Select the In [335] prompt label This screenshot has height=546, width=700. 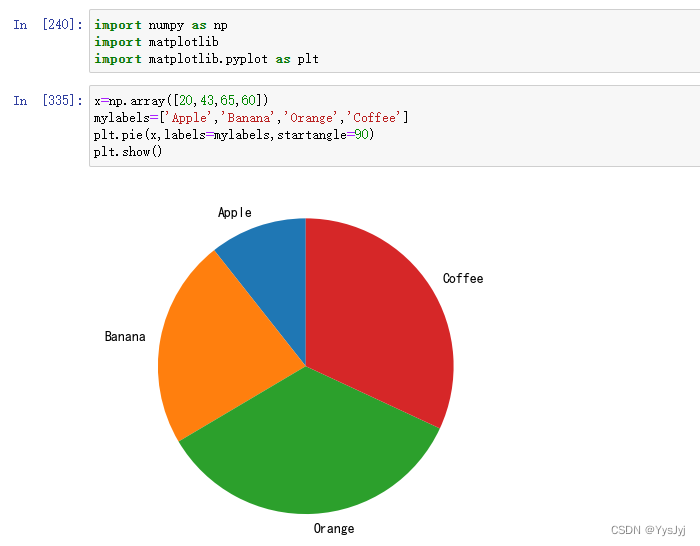pyautogui.click(x=48, y=100)
